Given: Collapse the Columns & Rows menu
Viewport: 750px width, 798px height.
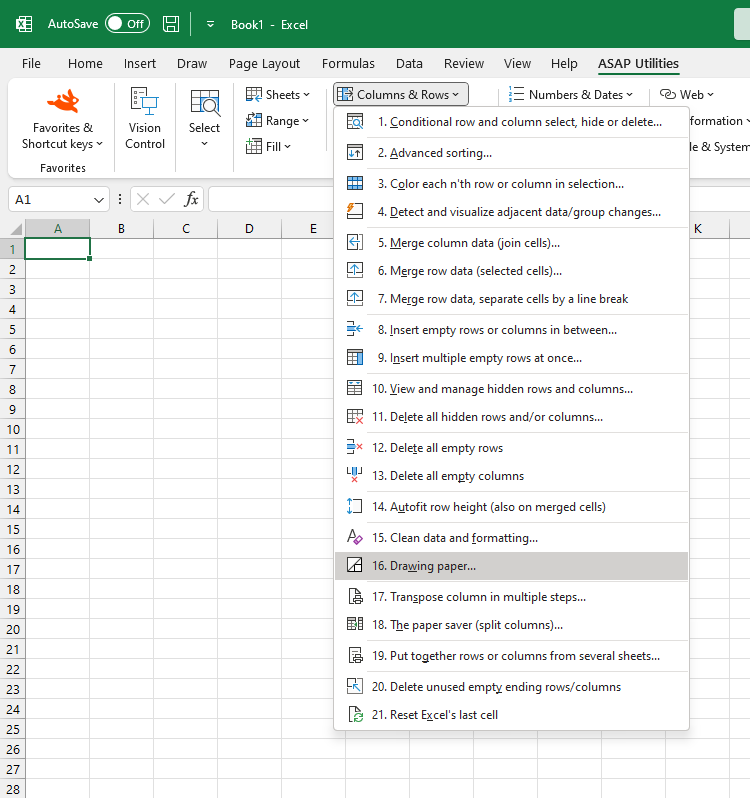Looking at the screenshot, I should [x=400, y=95].
